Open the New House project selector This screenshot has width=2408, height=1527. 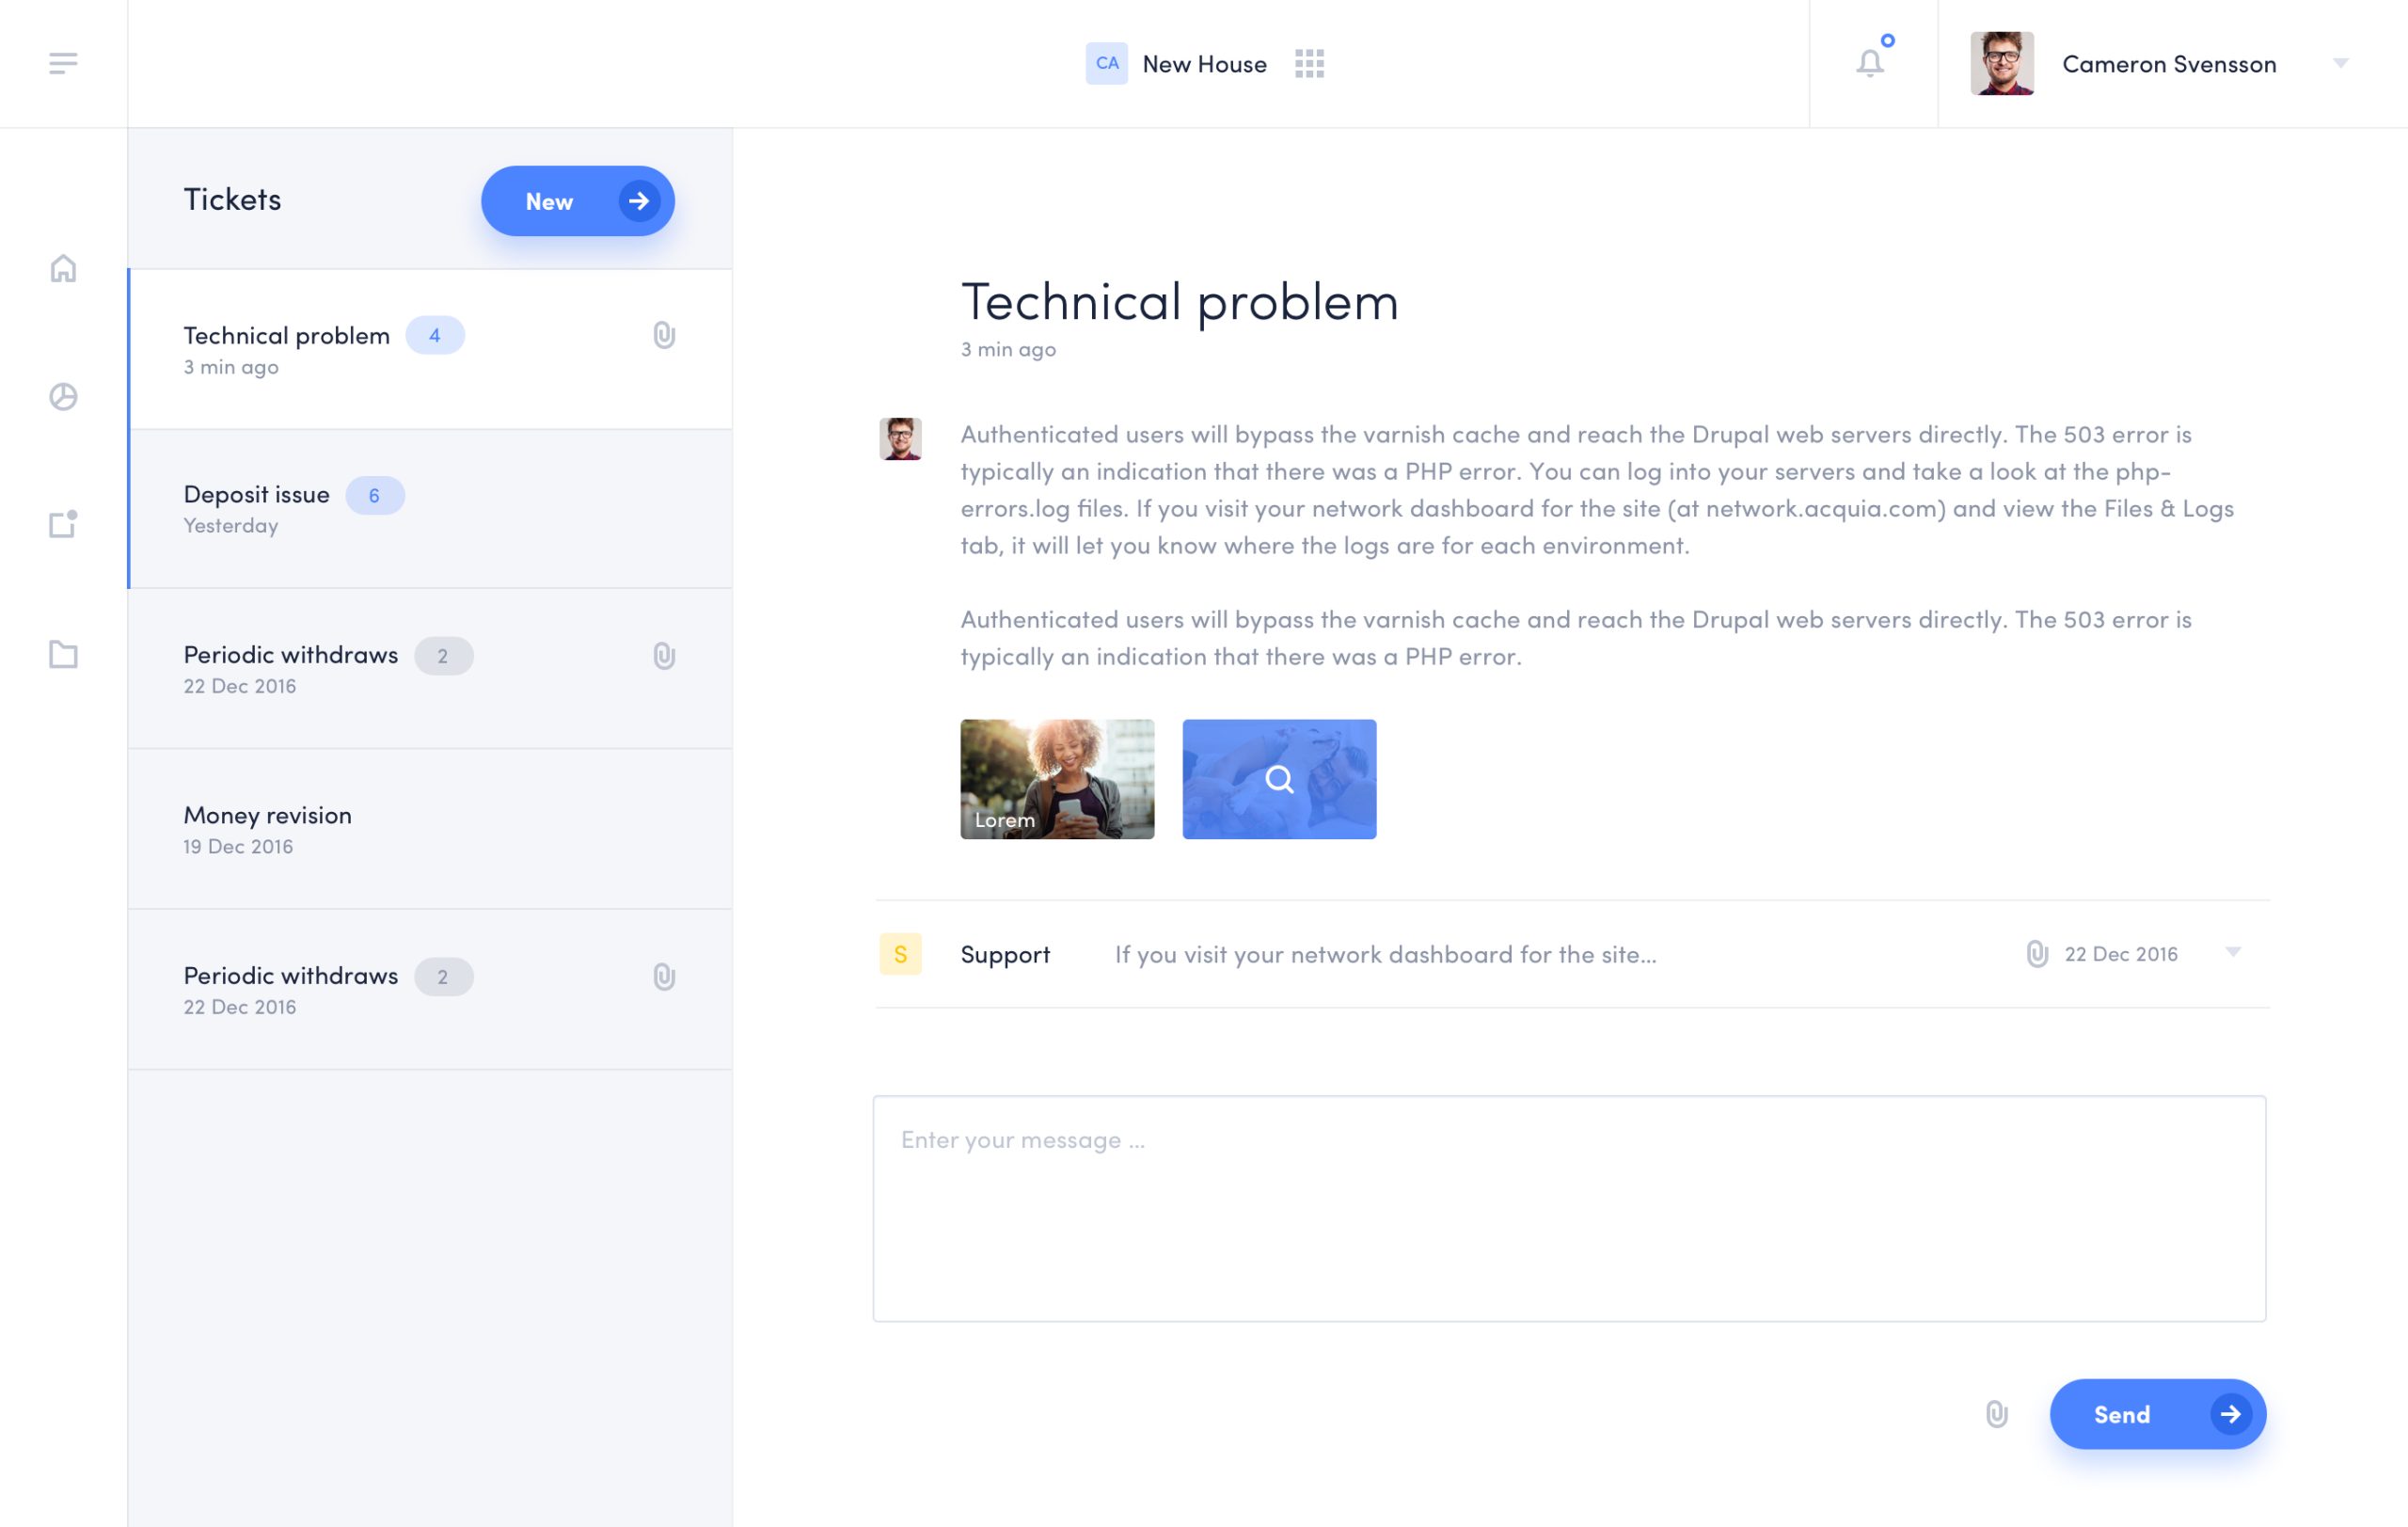[x=1176, y=64]
